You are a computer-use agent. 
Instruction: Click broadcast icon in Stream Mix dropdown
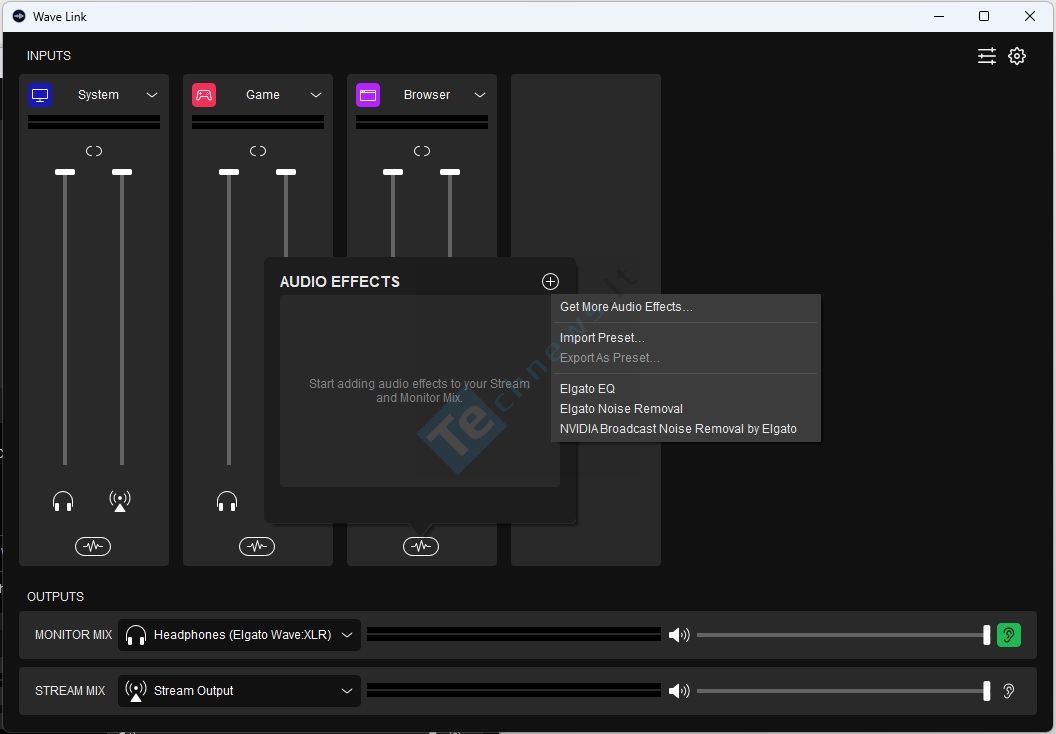pyautogui.click(x=136, y=691)
